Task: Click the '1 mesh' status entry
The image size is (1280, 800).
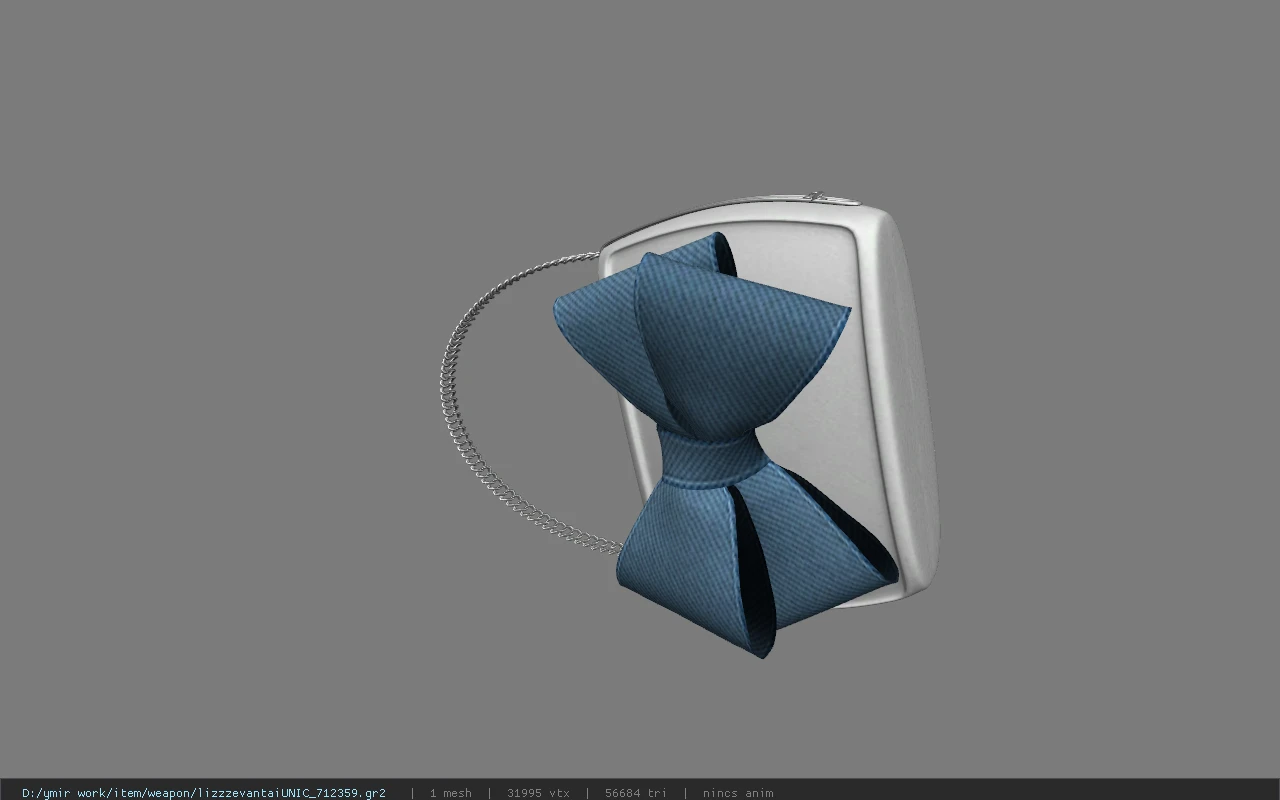Action: (x=451, y=793)
